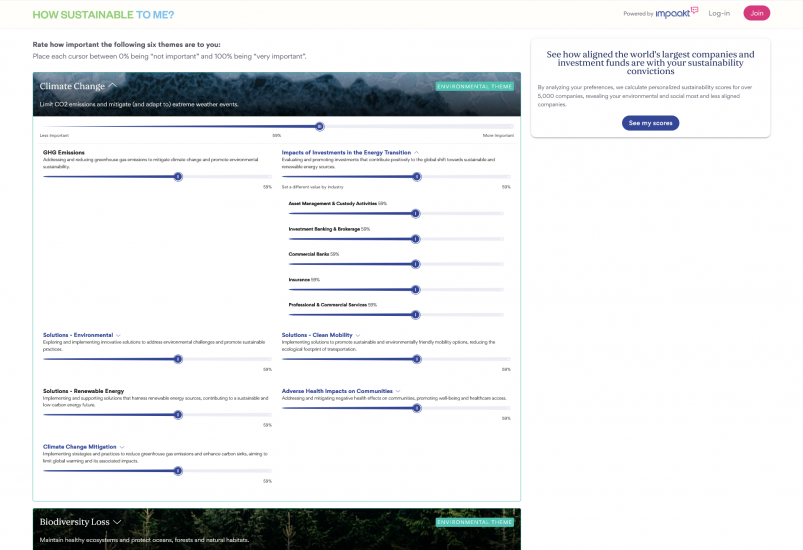
Task: Expand the Climate Change Mitigation subtopic
Action: tap(122, 447)
